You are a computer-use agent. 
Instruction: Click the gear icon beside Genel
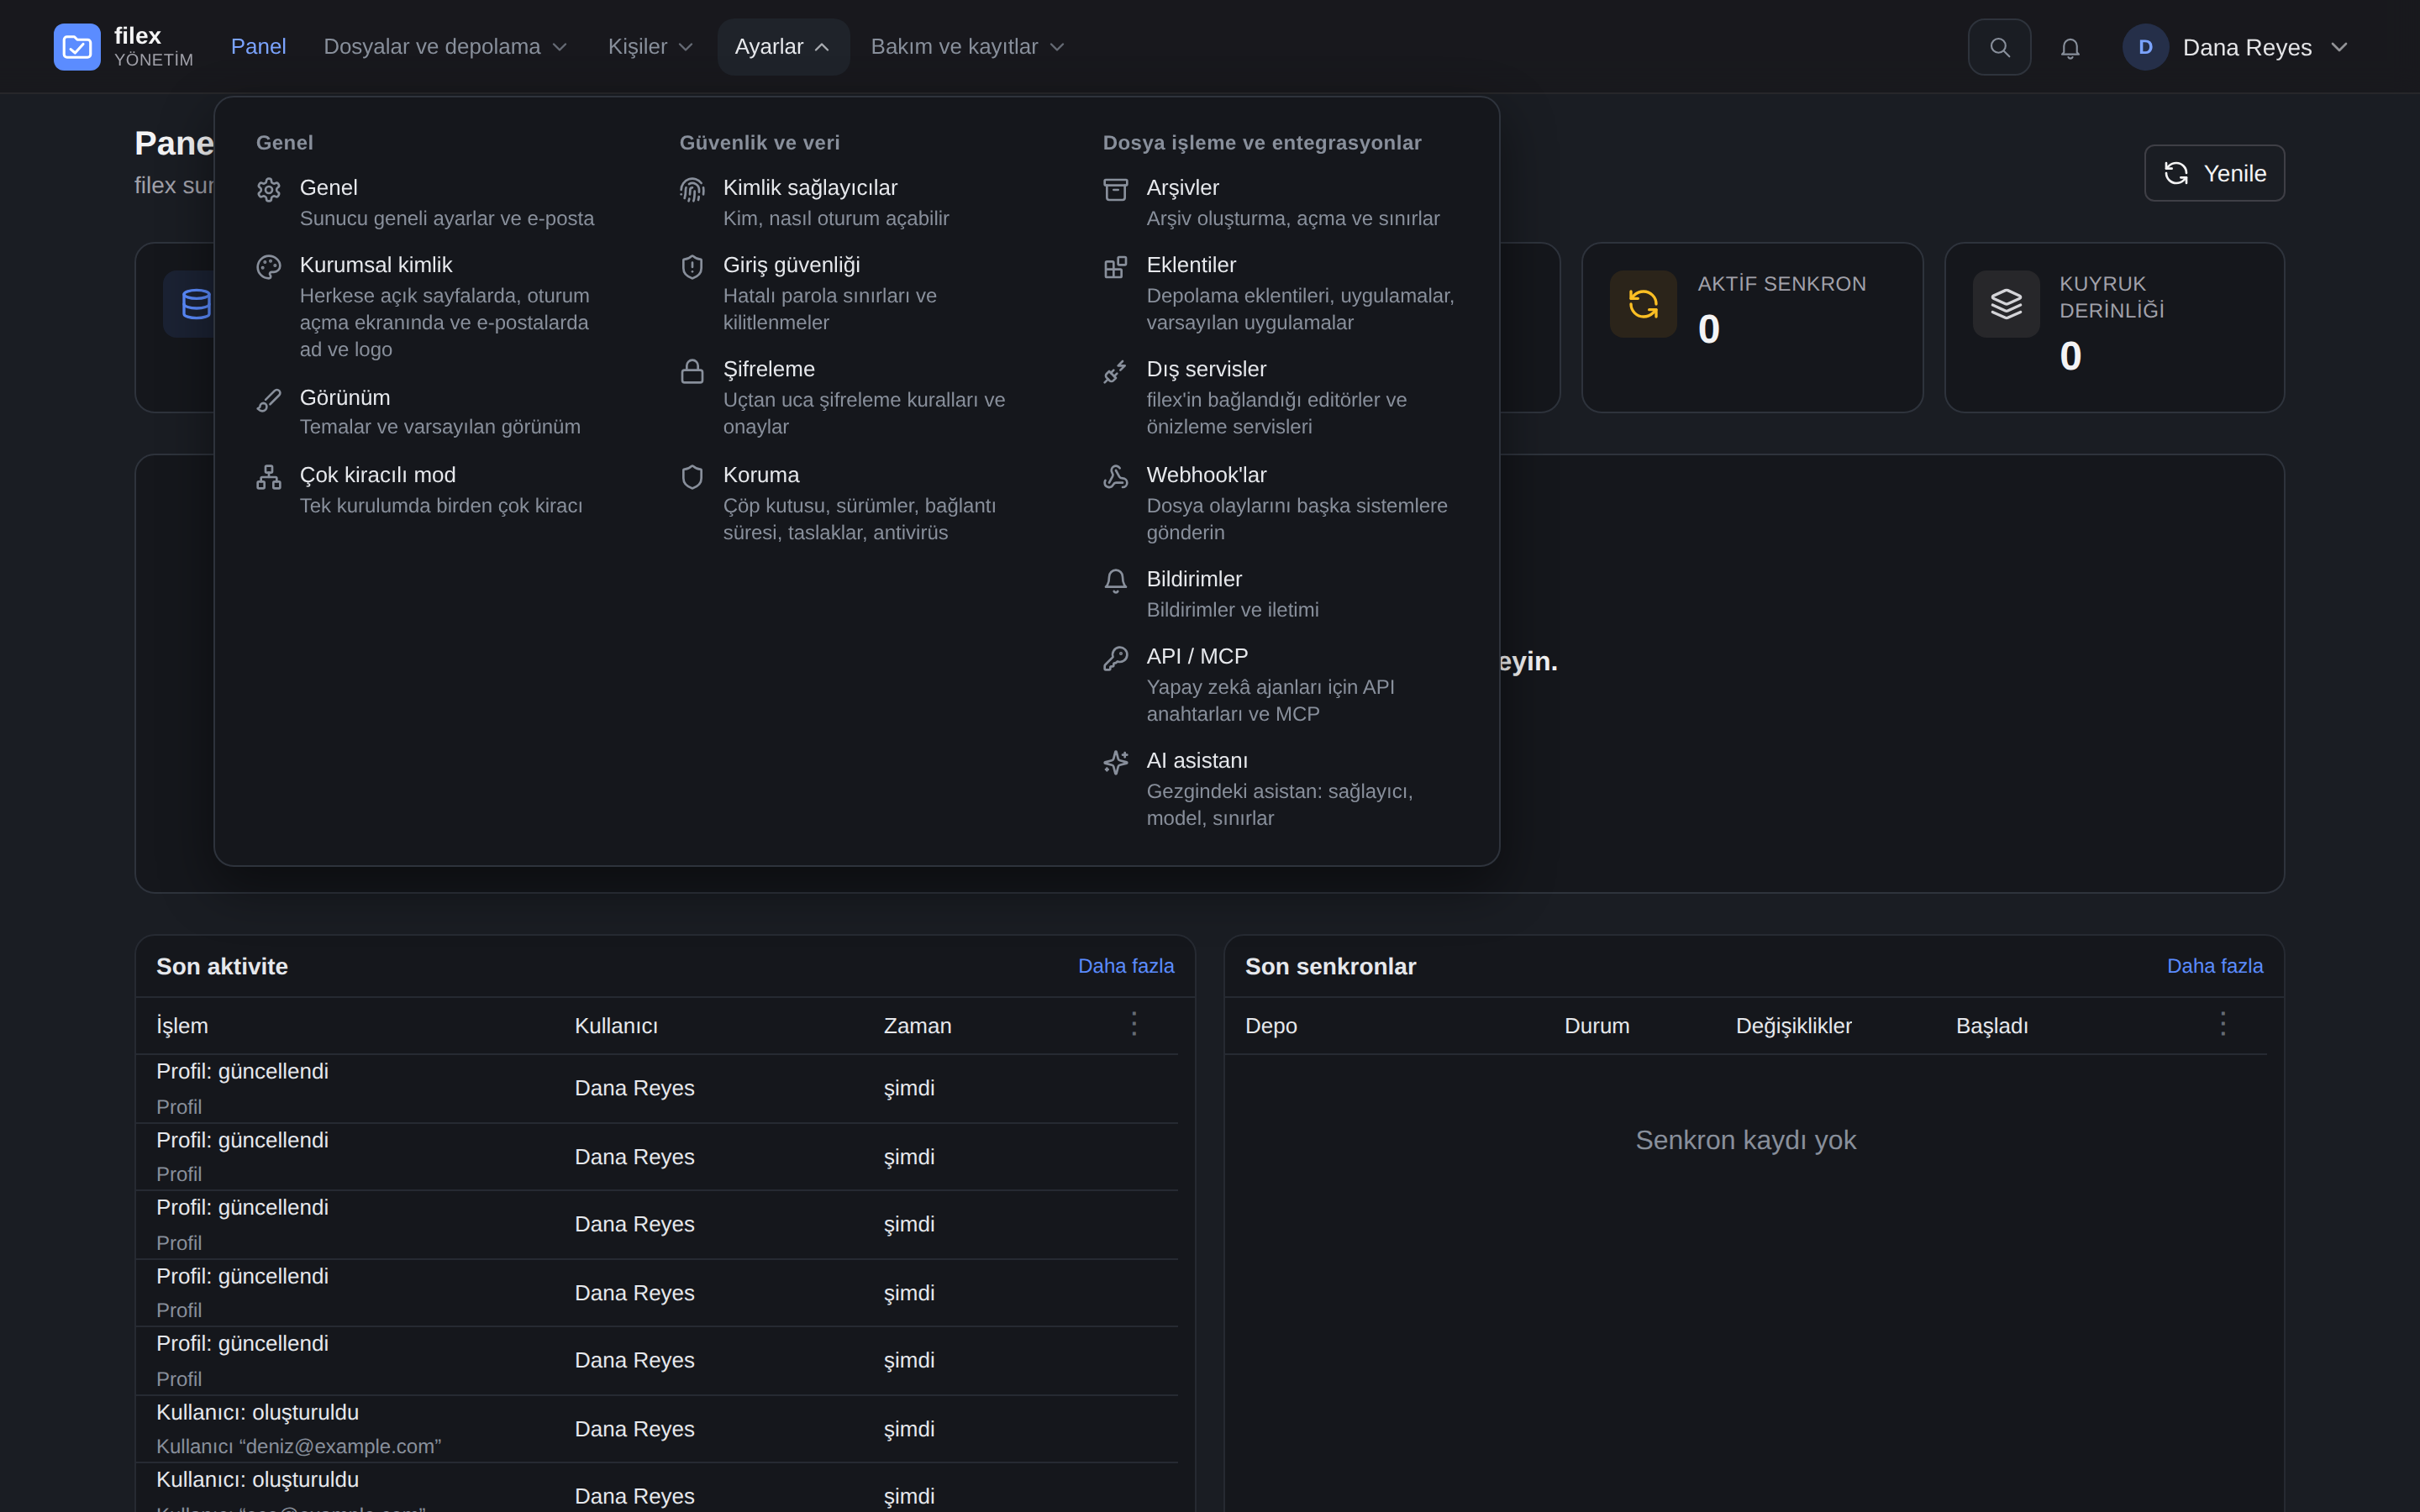pos(269,190)
